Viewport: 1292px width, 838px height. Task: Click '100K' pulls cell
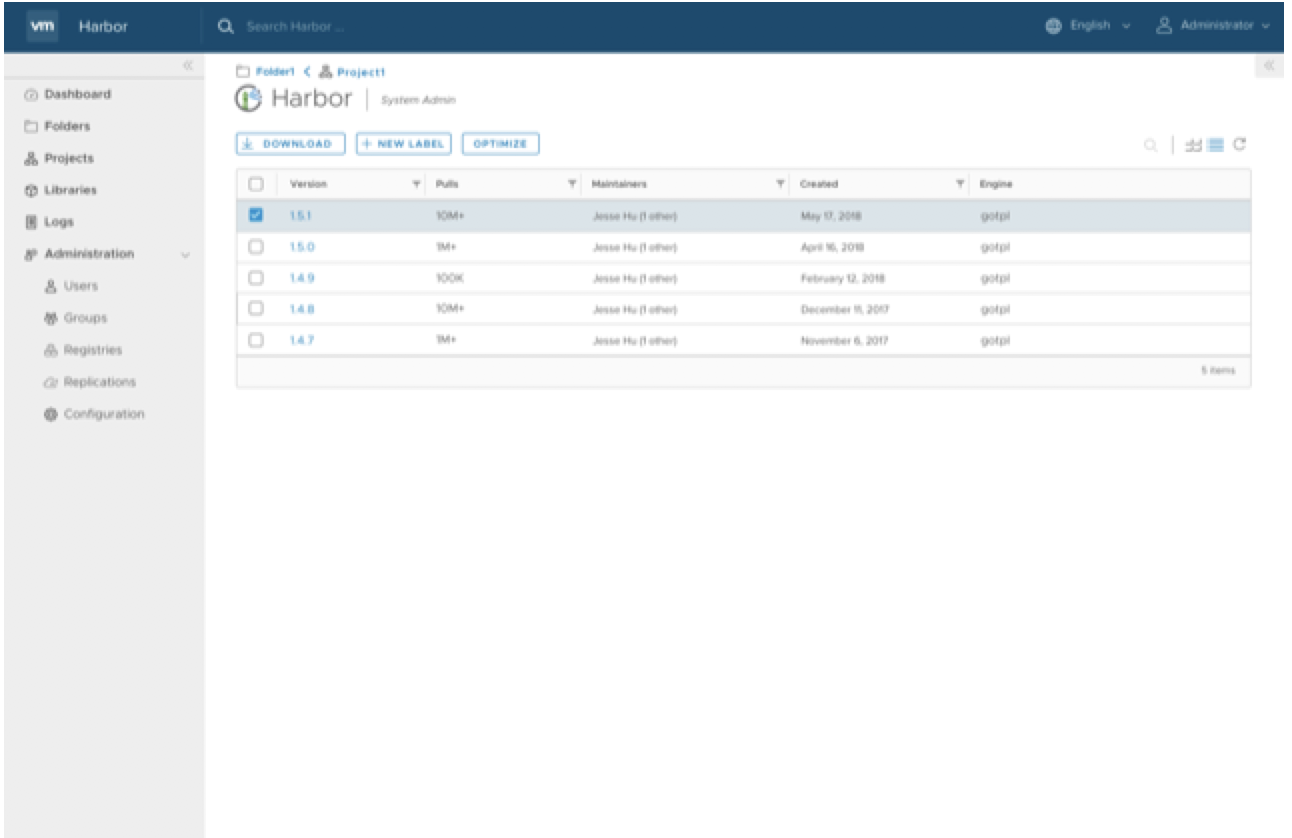coord(449,278)
